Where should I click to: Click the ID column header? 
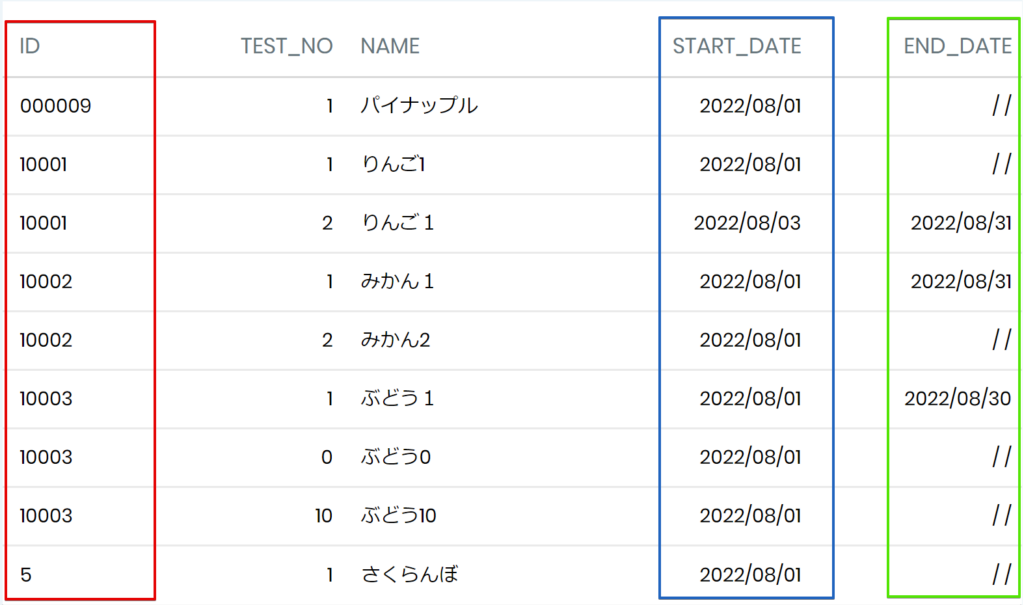tap(29, 46)
